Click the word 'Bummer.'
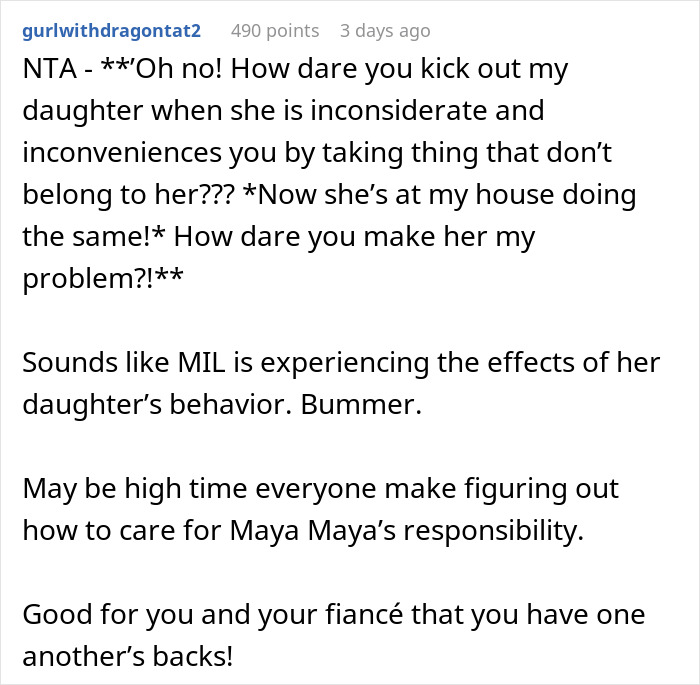The width and height of the screenshot is (700, 685). pyautogui.click(x=361, y=404)
